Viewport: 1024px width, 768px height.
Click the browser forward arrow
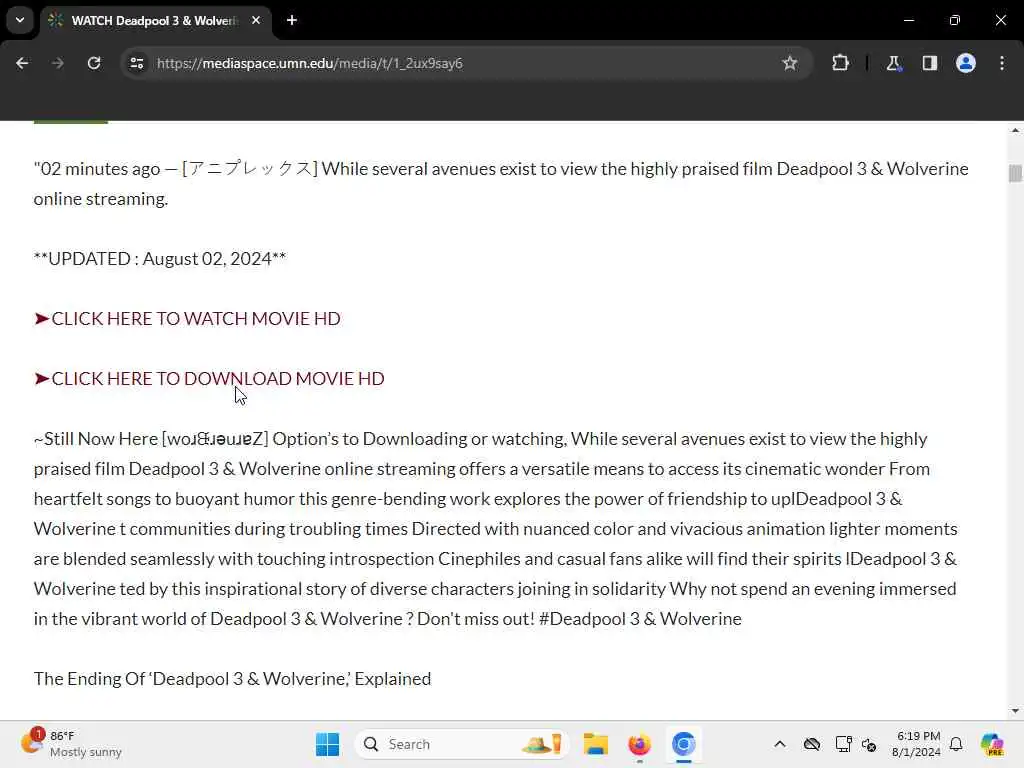coord(57,63)
